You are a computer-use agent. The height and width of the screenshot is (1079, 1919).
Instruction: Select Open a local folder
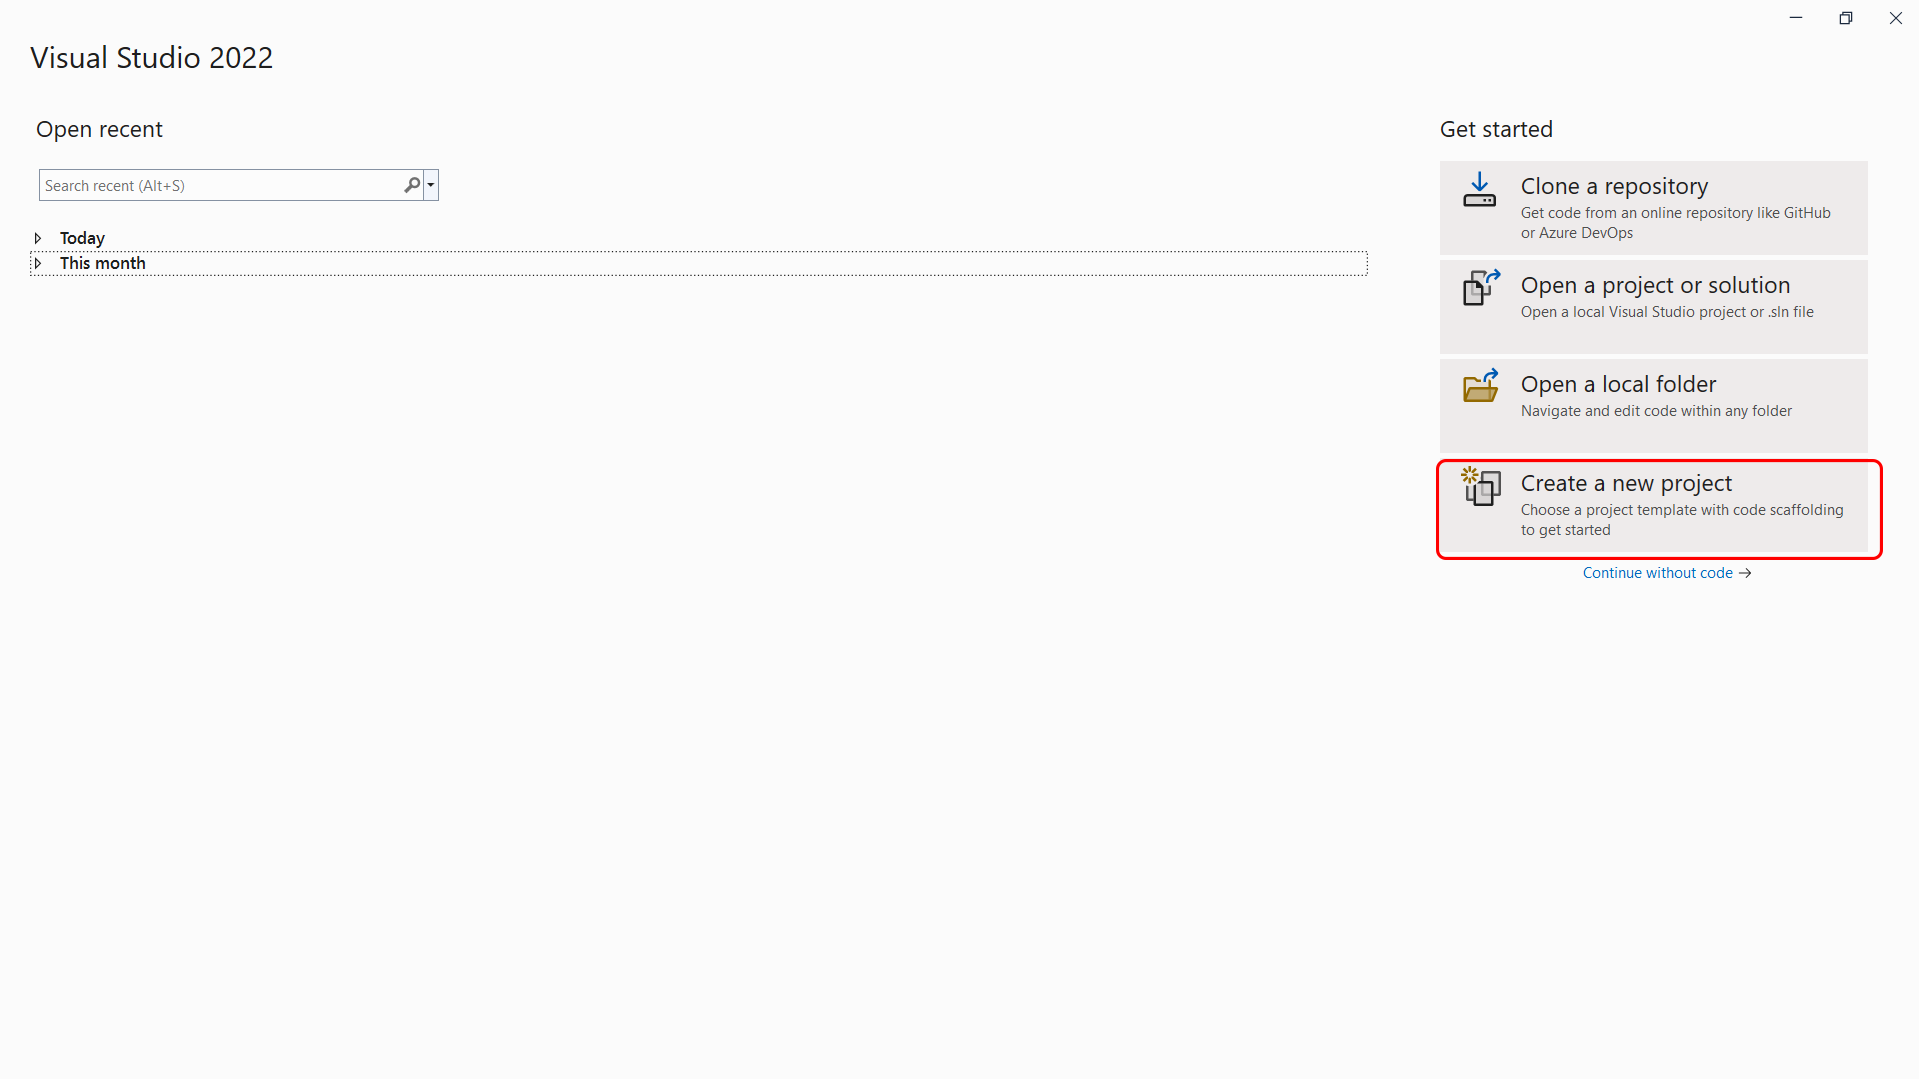[x=1653, y=406]
